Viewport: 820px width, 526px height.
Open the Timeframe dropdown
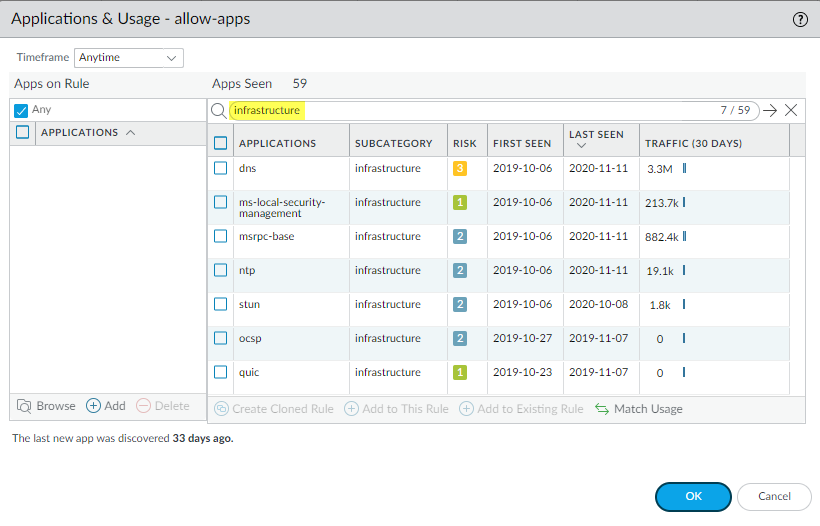click(x=130, y=58)
